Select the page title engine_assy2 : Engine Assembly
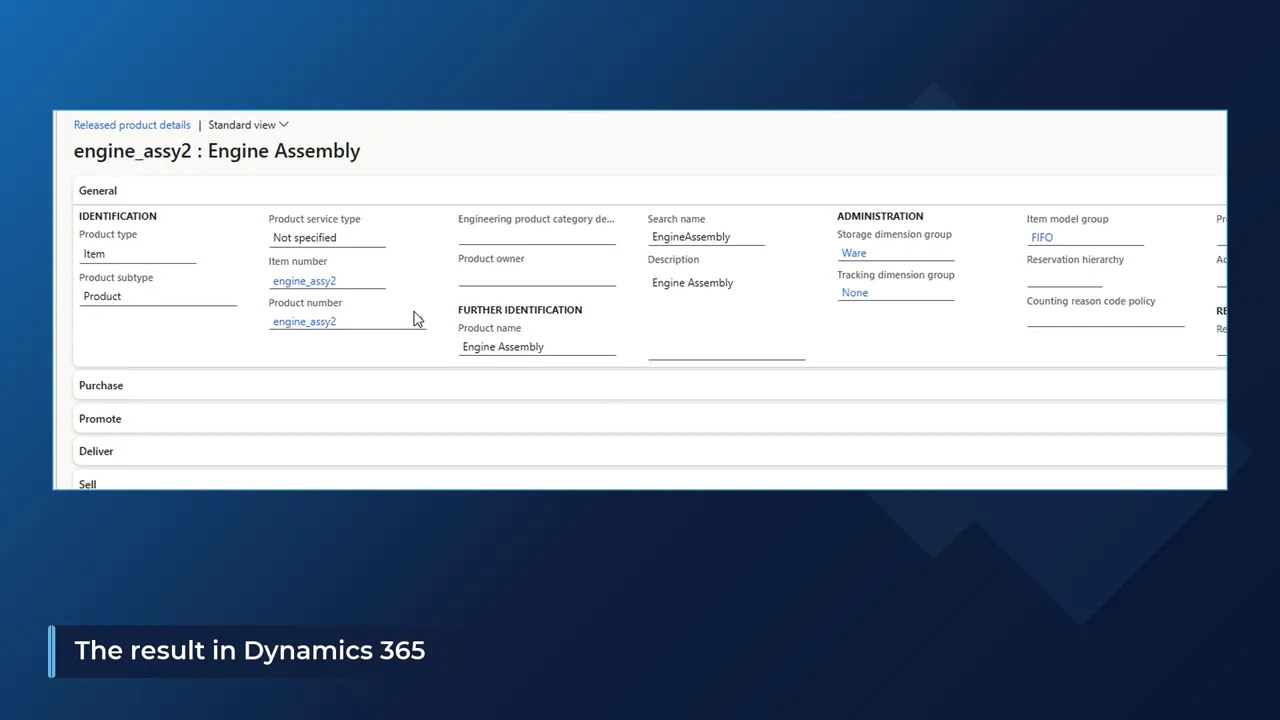The image size is (1280, 720). [217, 151]
